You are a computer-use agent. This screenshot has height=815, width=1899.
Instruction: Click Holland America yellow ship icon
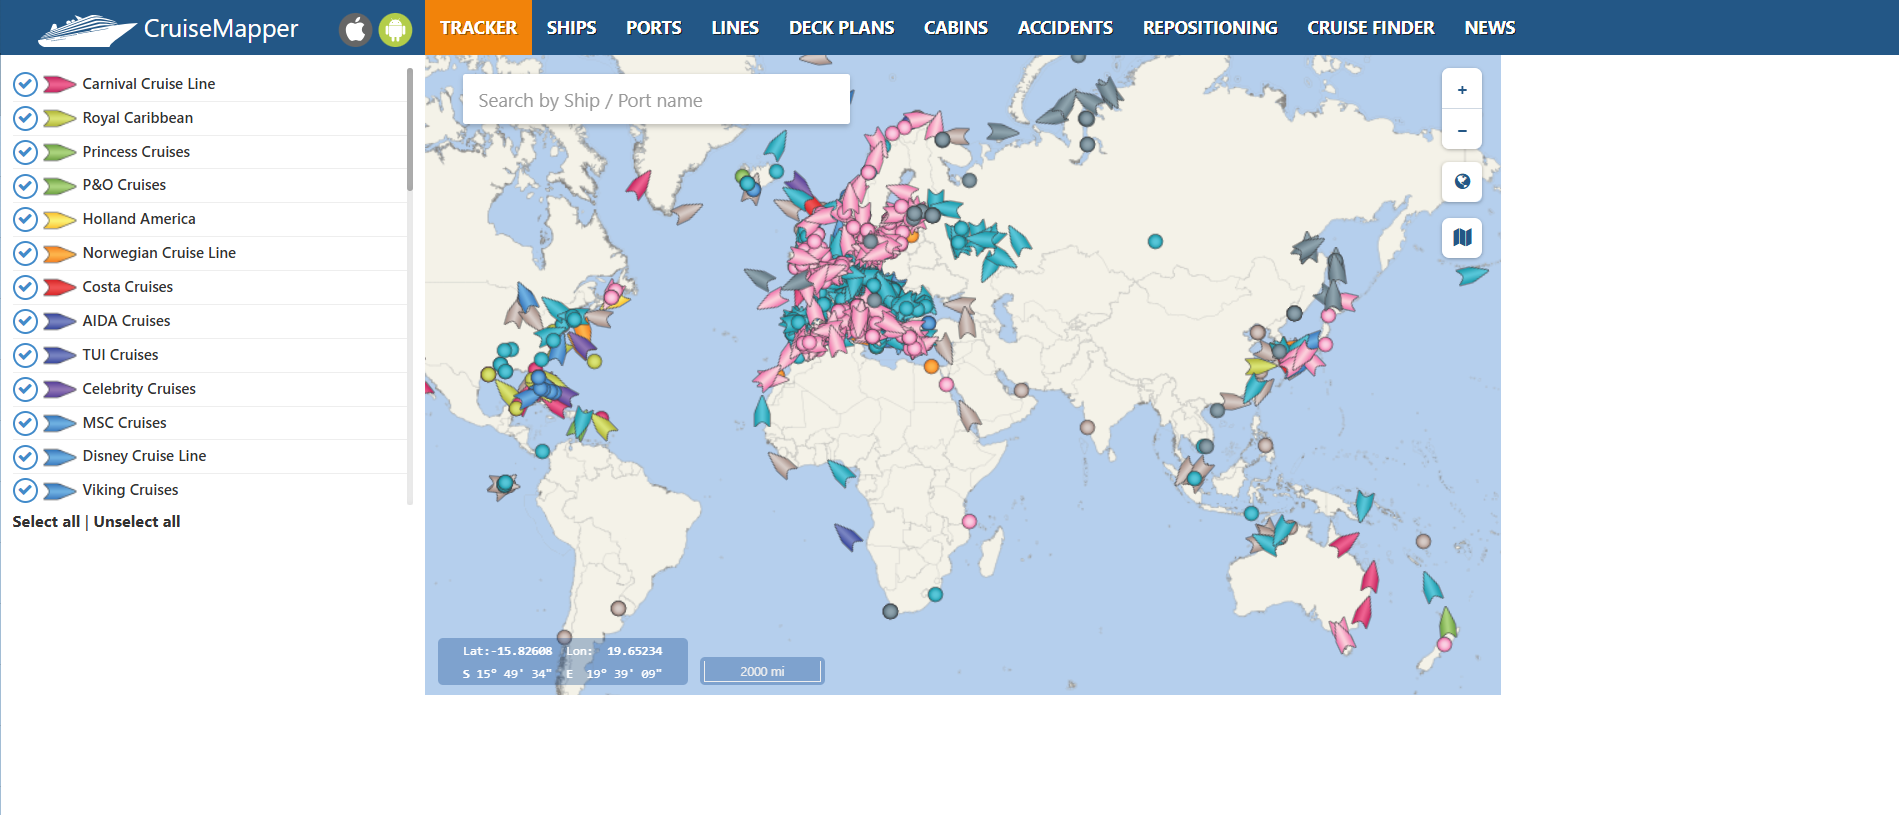coord(60,220)
